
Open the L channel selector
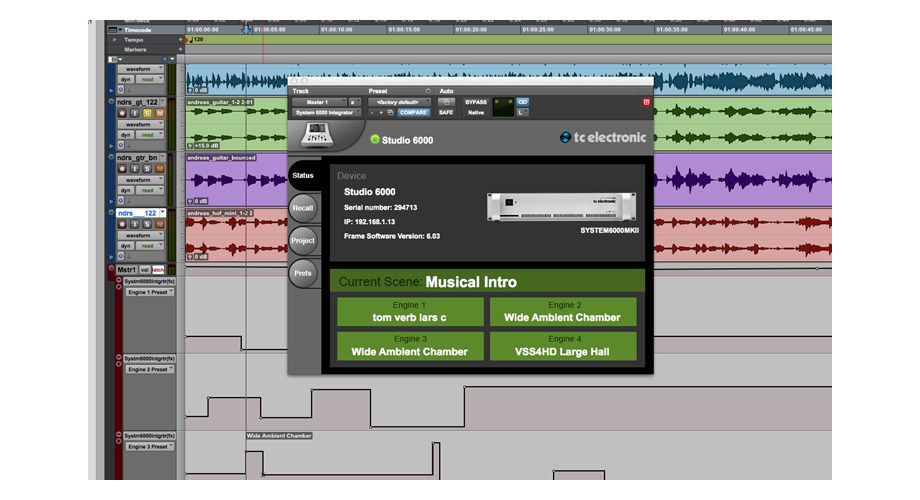(522, 113)
